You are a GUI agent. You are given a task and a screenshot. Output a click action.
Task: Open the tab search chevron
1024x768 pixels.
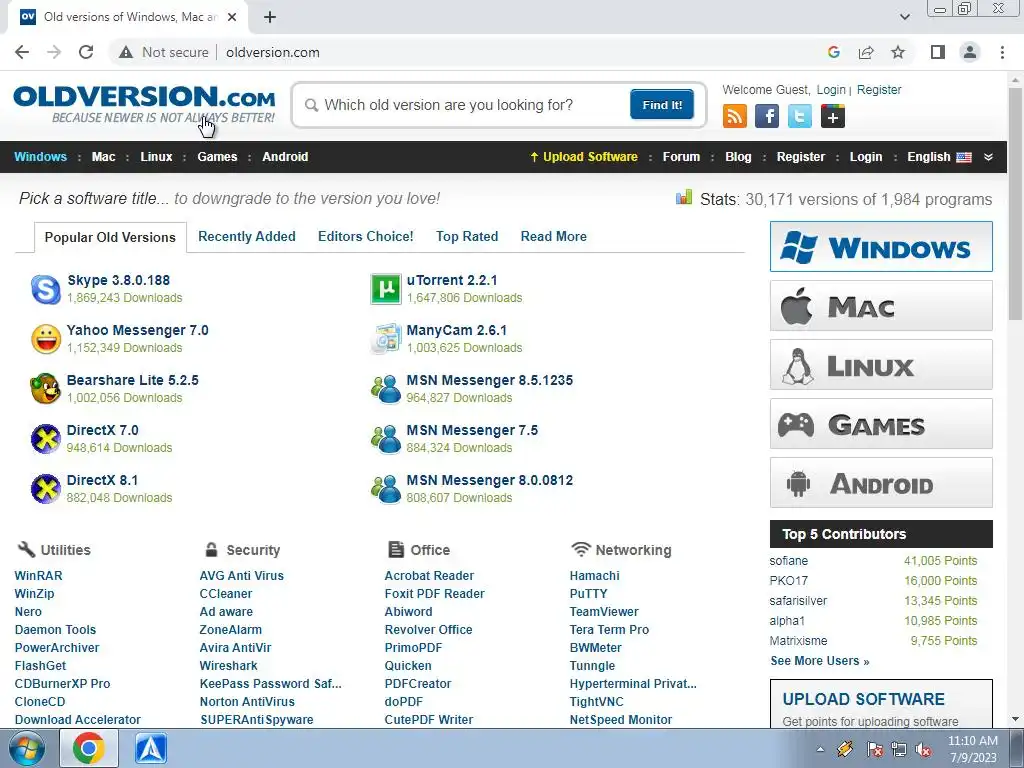click(x=904, y=17)
